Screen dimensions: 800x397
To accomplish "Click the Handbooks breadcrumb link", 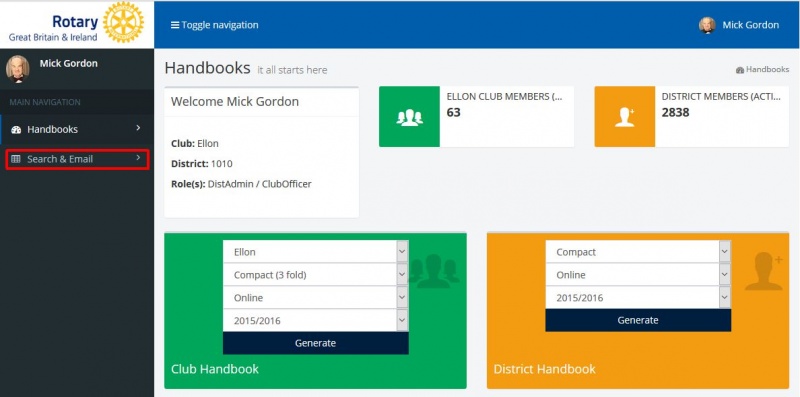I will 767,69.
